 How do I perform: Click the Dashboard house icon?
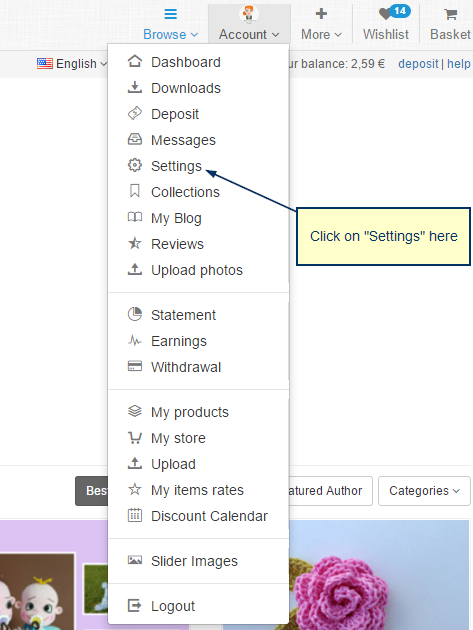click(135, 62)
